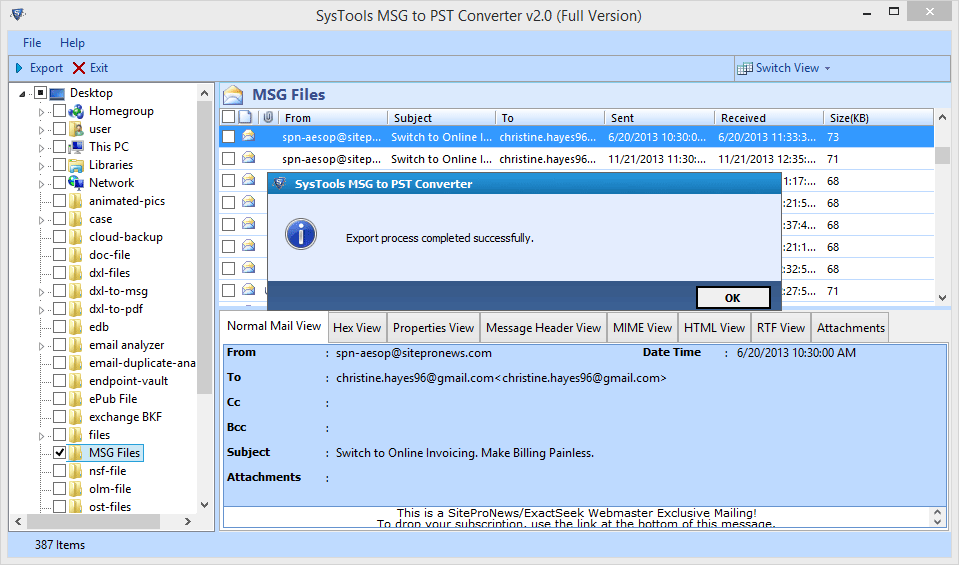The image size is (959, 565).
Task: Click envelope icon of first email row
Action: coord(248,136)
